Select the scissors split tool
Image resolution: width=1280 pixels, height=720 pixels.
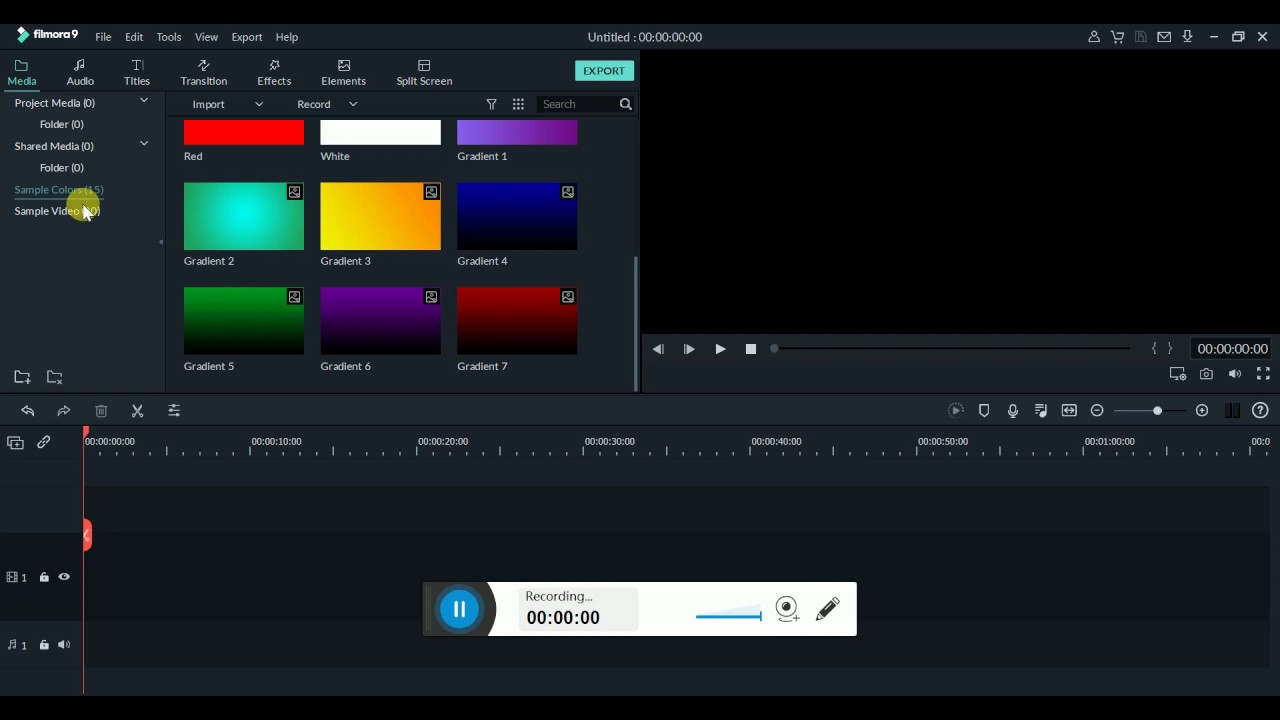coord(138,411)
